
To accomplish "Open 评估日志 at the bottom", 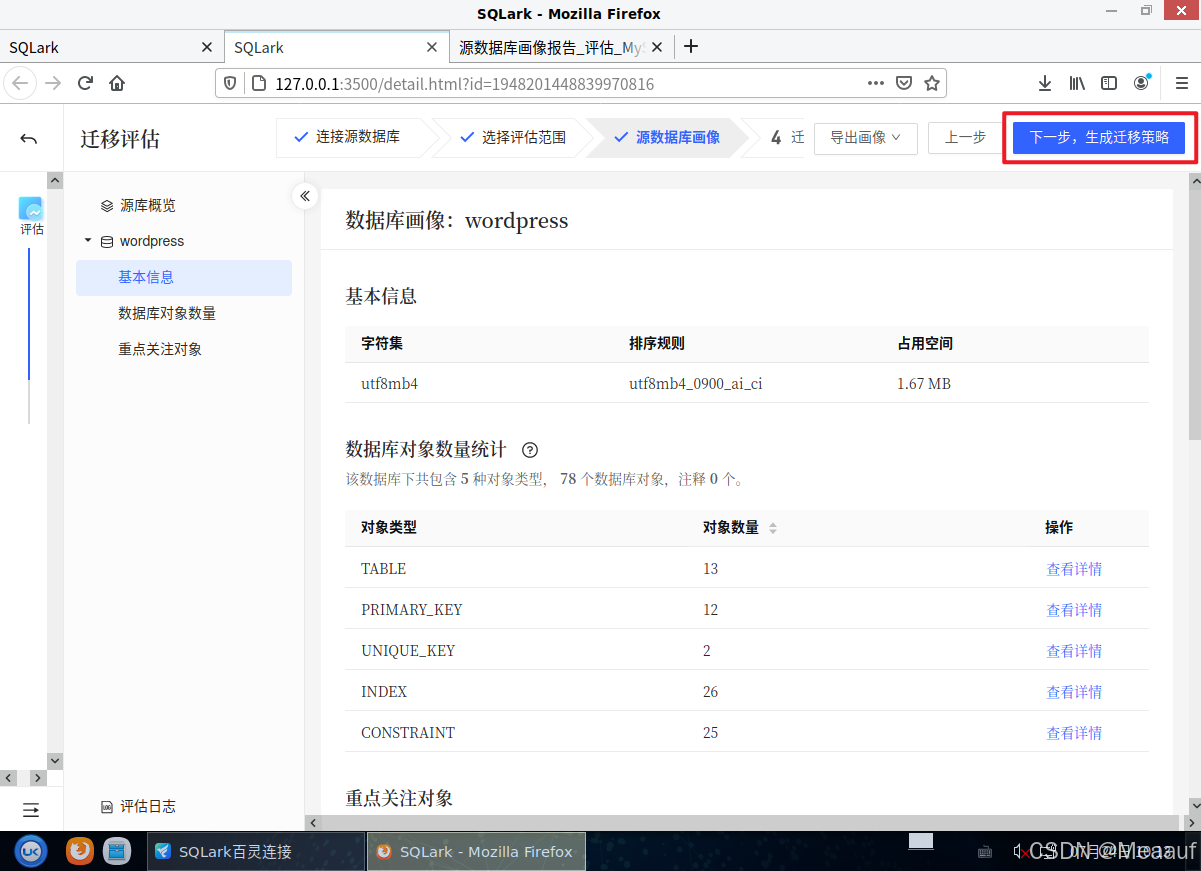I will [139, 806].
